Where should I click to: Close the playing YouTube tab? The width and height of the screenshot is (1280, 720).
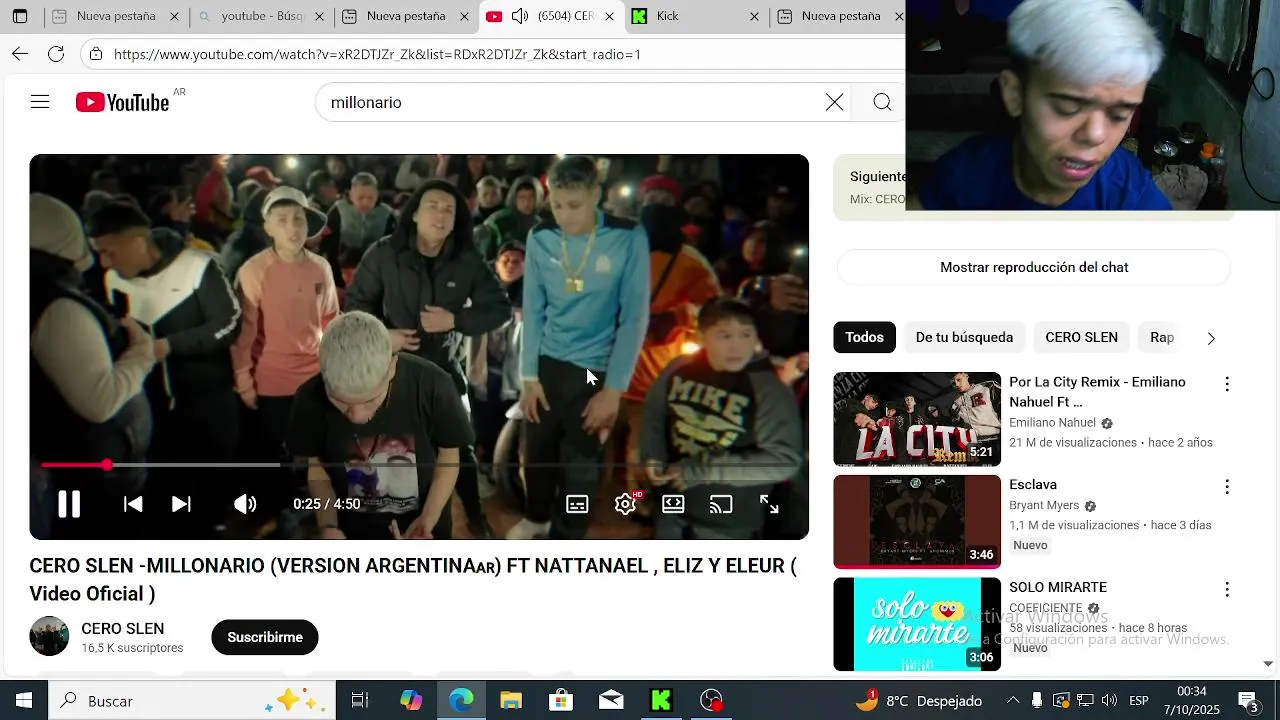coord(609,16)
